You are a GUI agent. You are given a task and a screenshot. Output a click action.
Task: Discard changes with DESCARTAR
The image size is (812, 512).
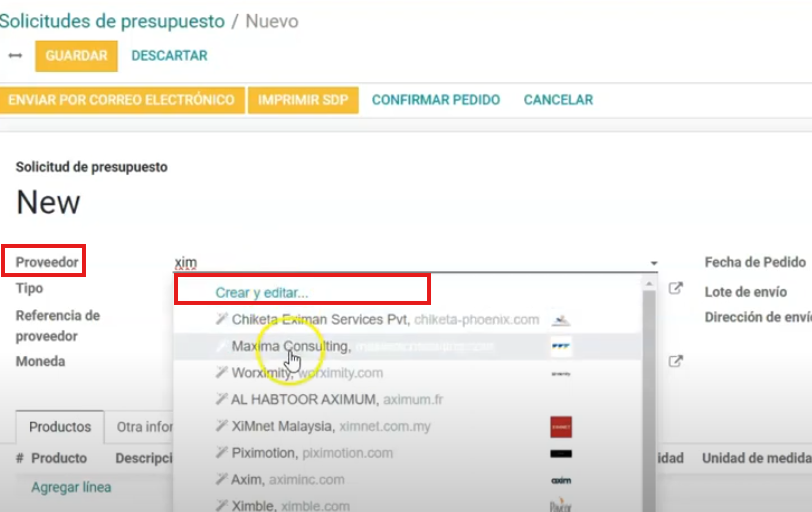click(169, 55)
